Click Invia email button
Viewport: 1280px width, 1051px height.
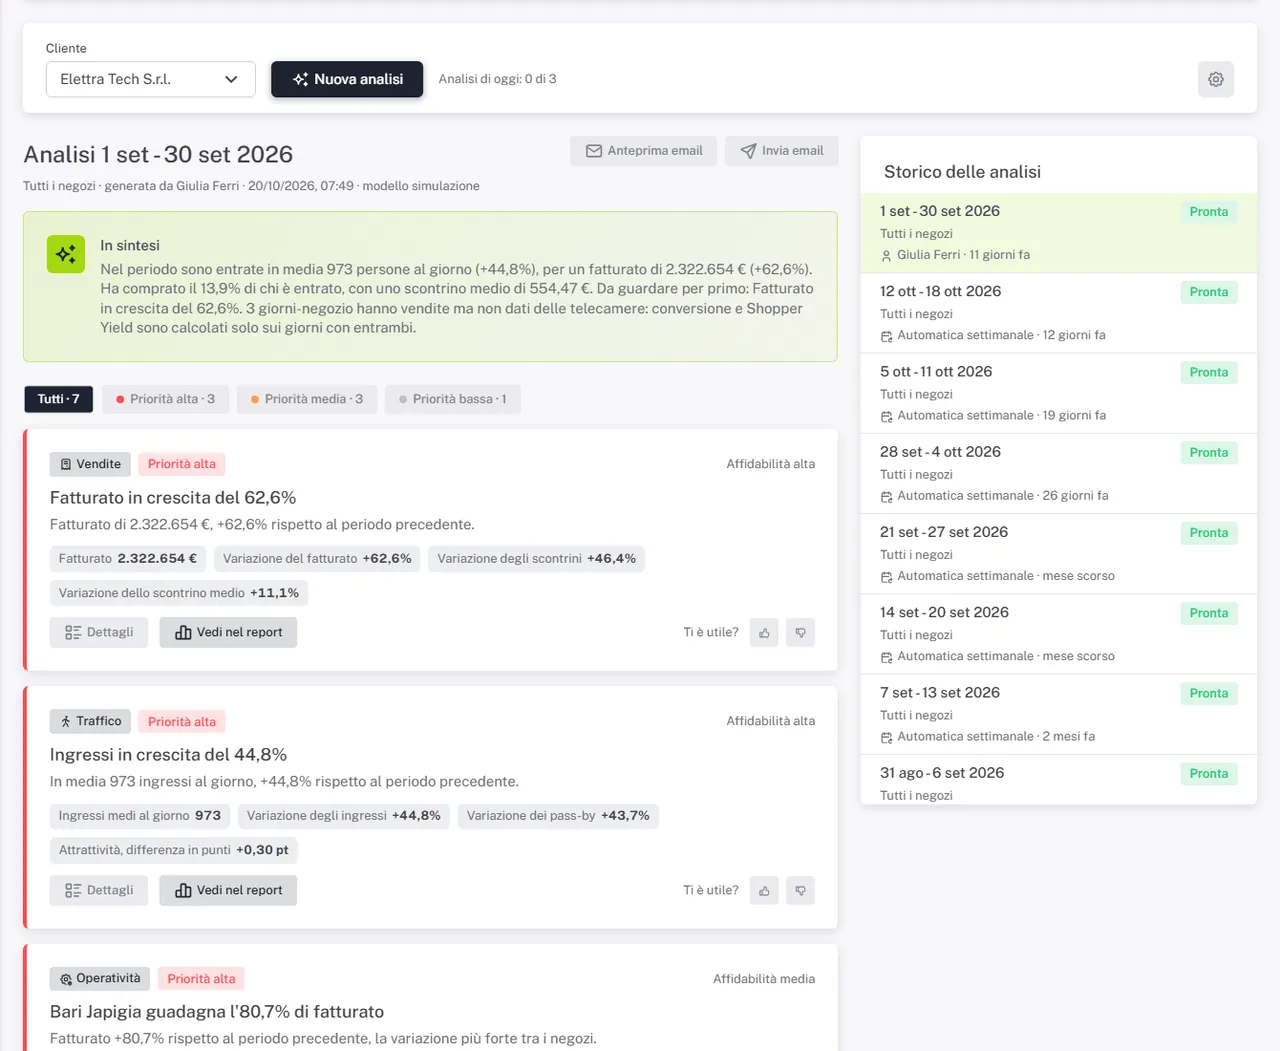point(781,151)
